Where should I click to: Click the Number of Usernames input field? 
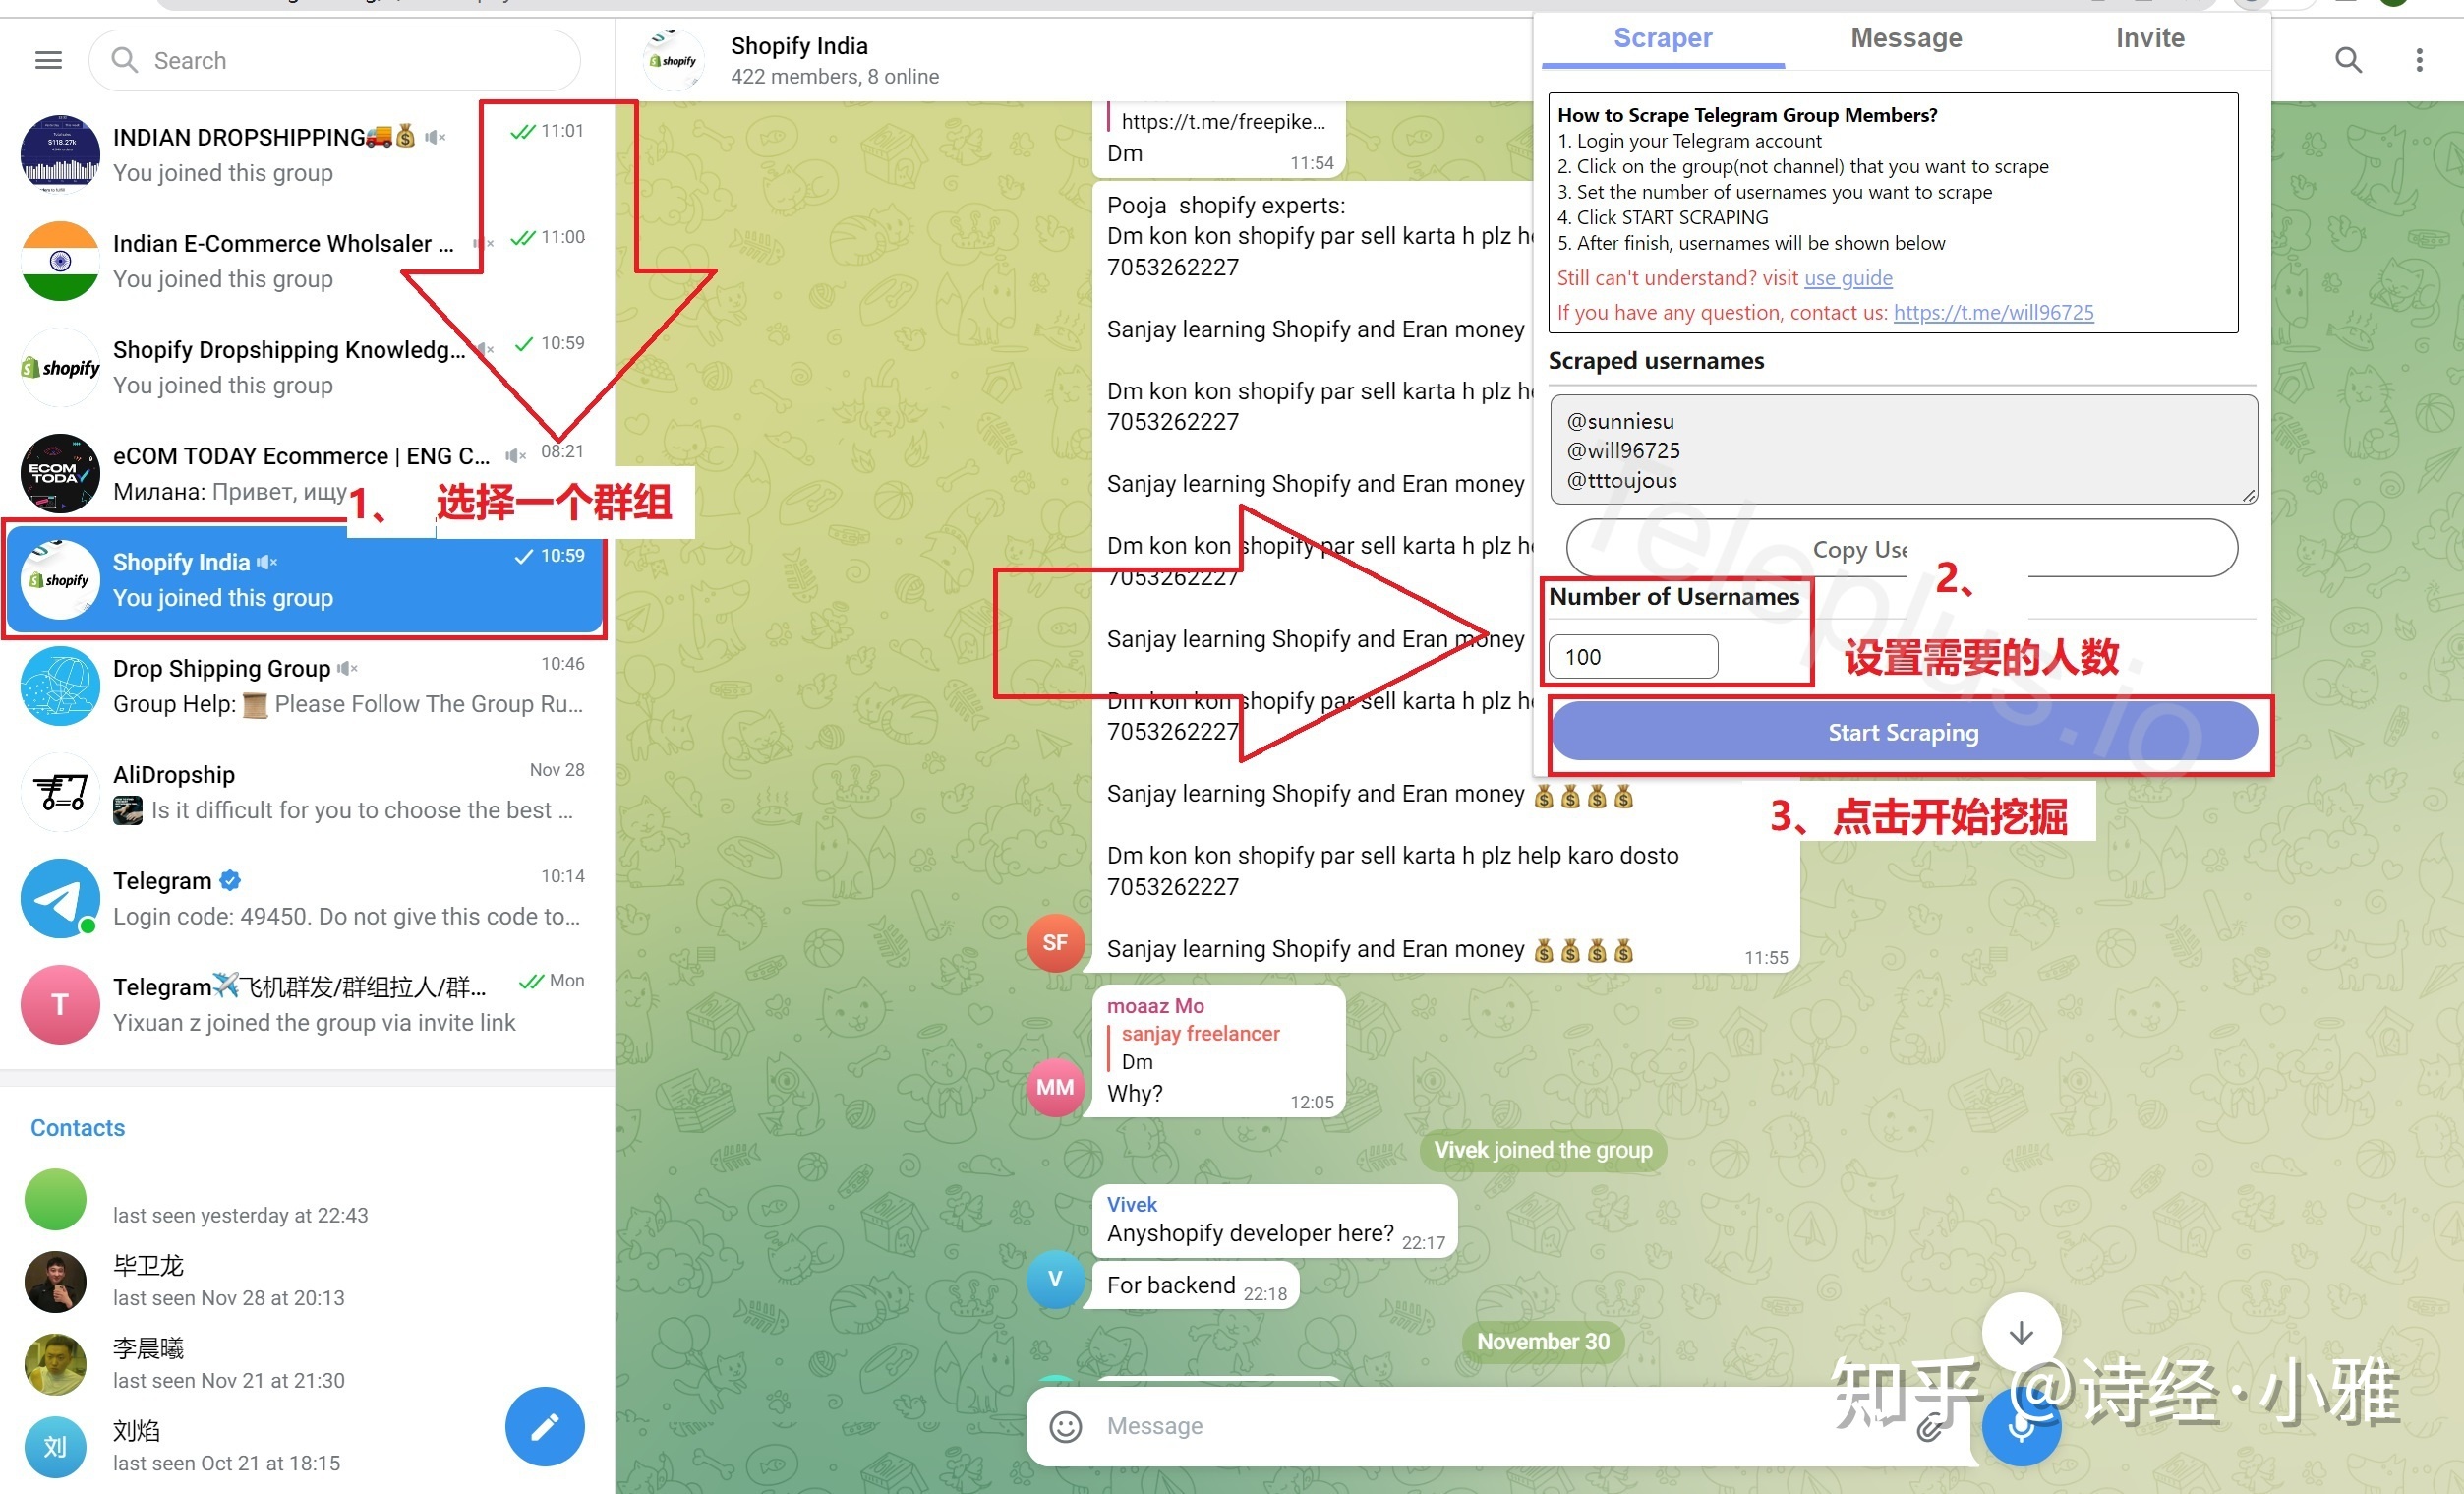coord(1633,656)
